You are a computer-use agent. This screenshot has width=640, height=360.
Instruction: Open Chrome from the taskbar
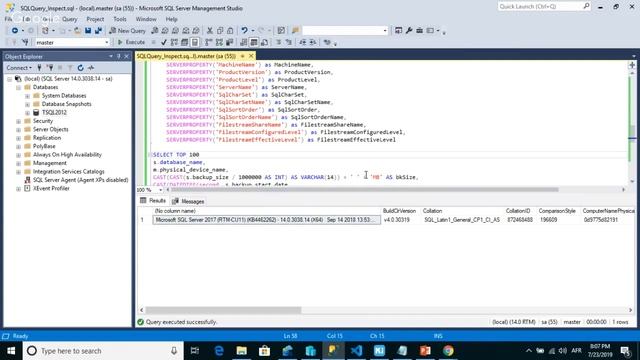[x=448, y=351]
